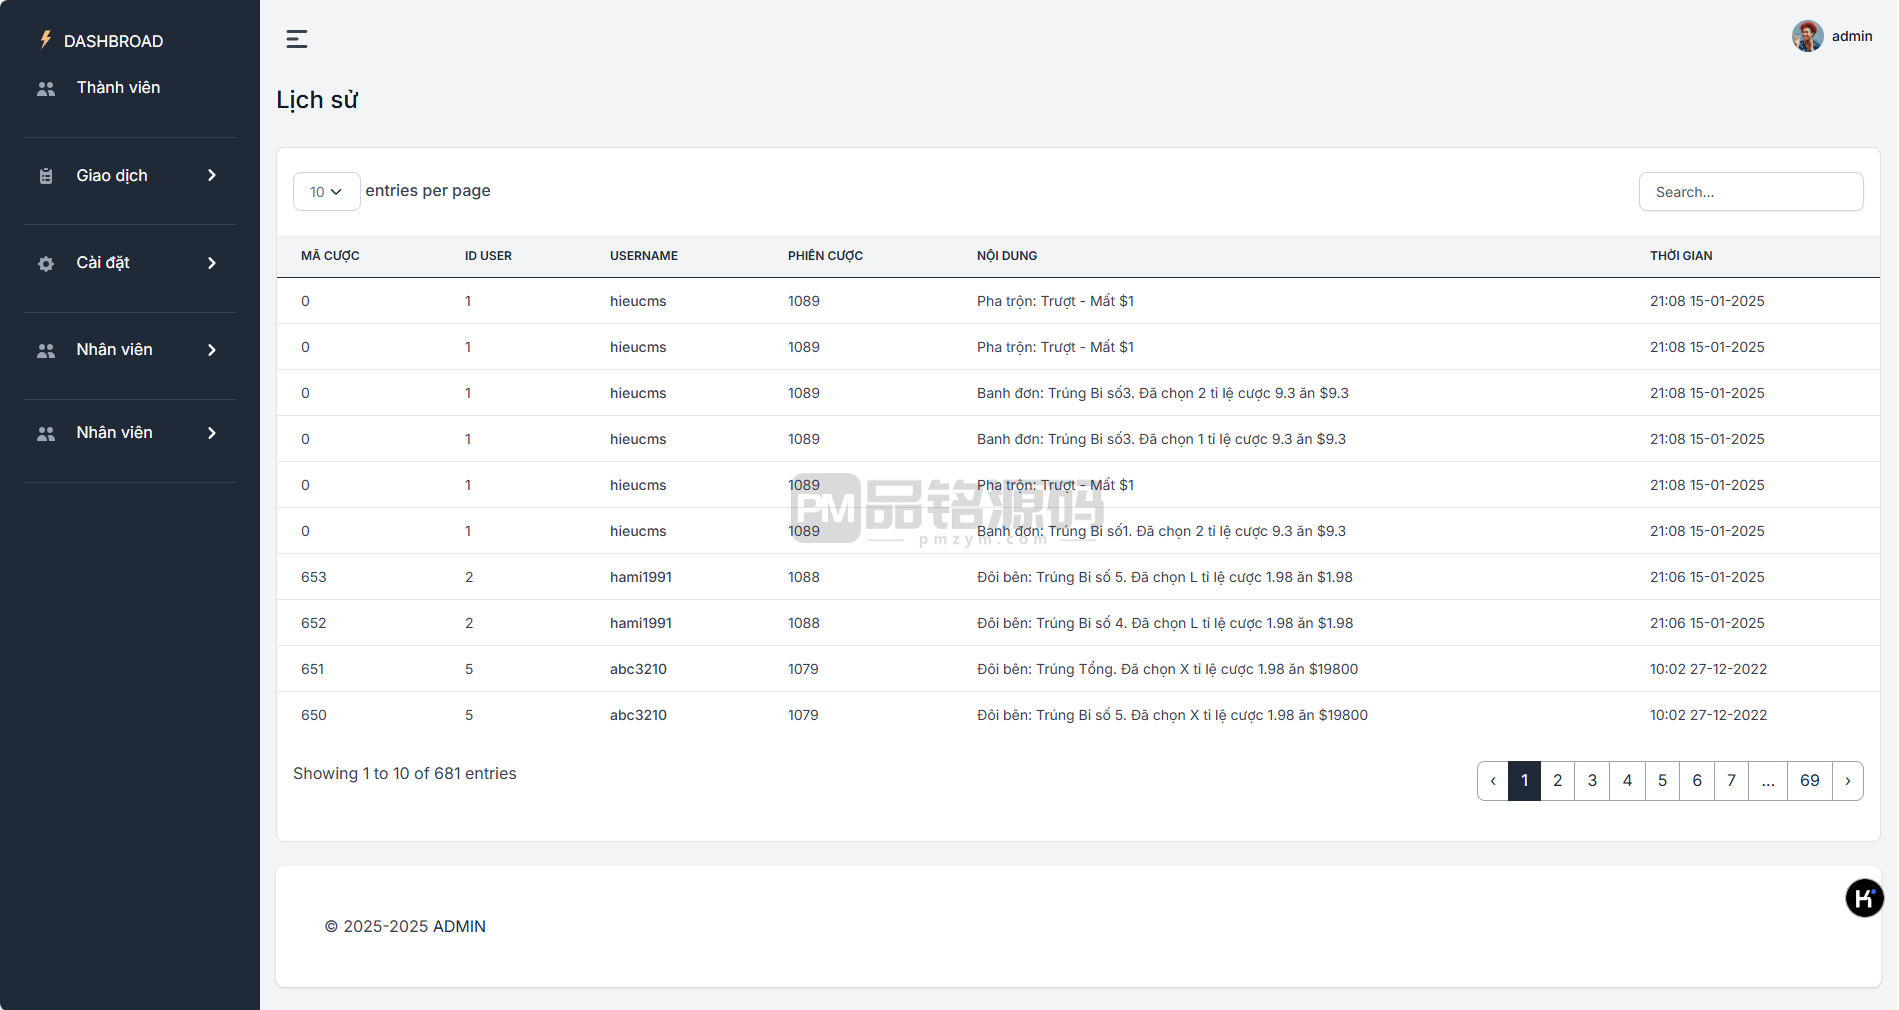This screenshot has width=1899, height=1010.
Task: Sort by the MÃ CƯỢC column header
Action: point(330,256)
